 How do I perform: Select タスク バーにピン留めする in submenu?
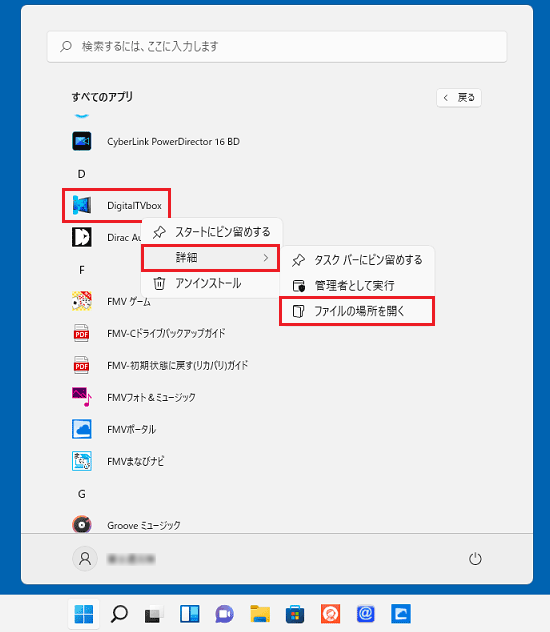click(x=357, y=260)
